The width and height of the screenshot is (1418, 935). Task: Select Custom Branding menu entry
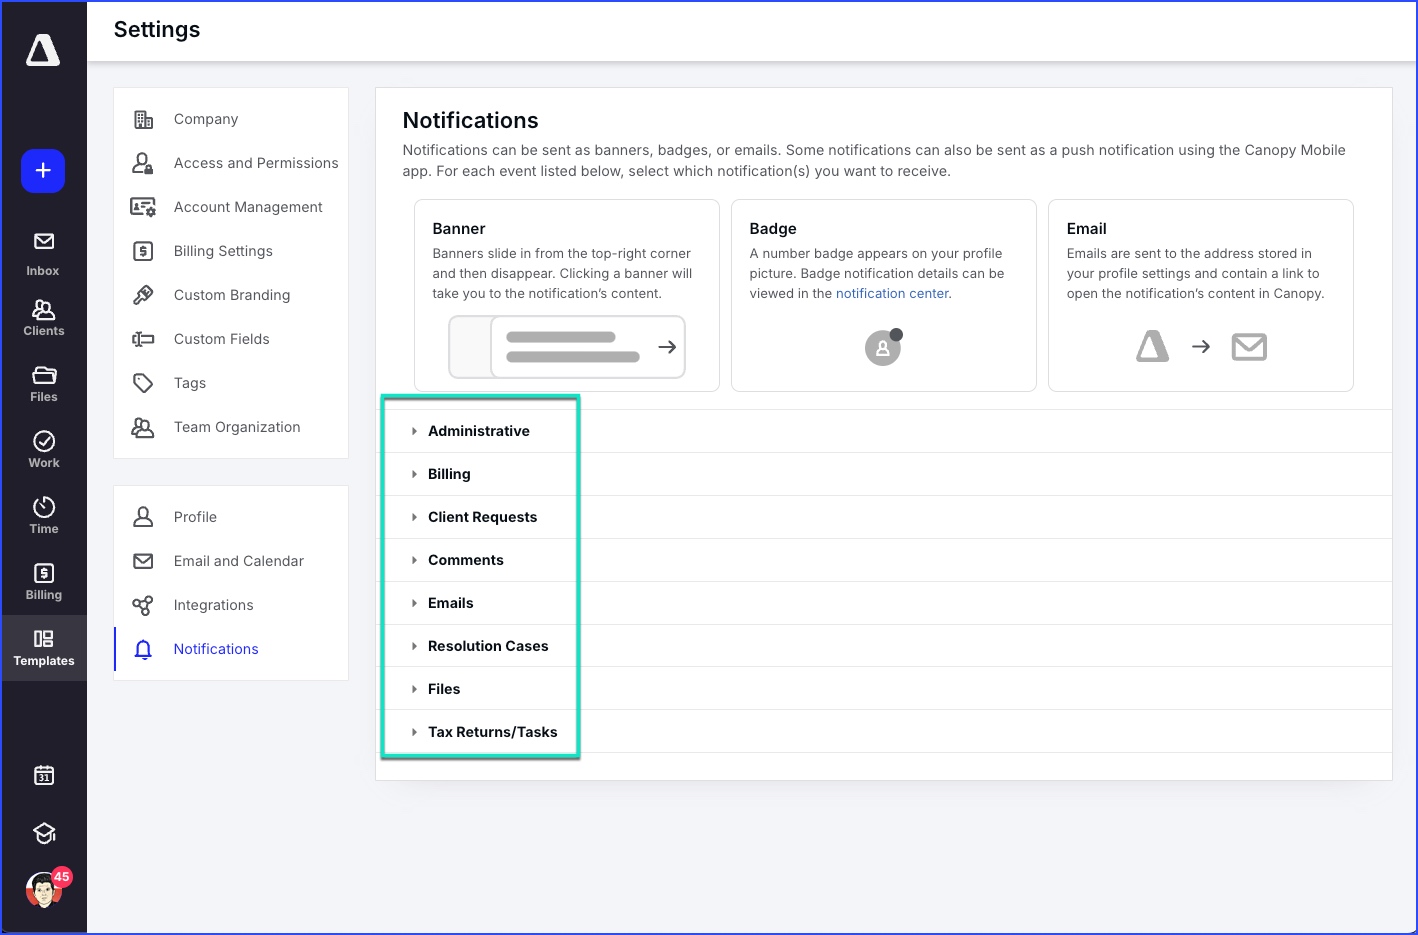pyautogui.click(x=232, y=295)
